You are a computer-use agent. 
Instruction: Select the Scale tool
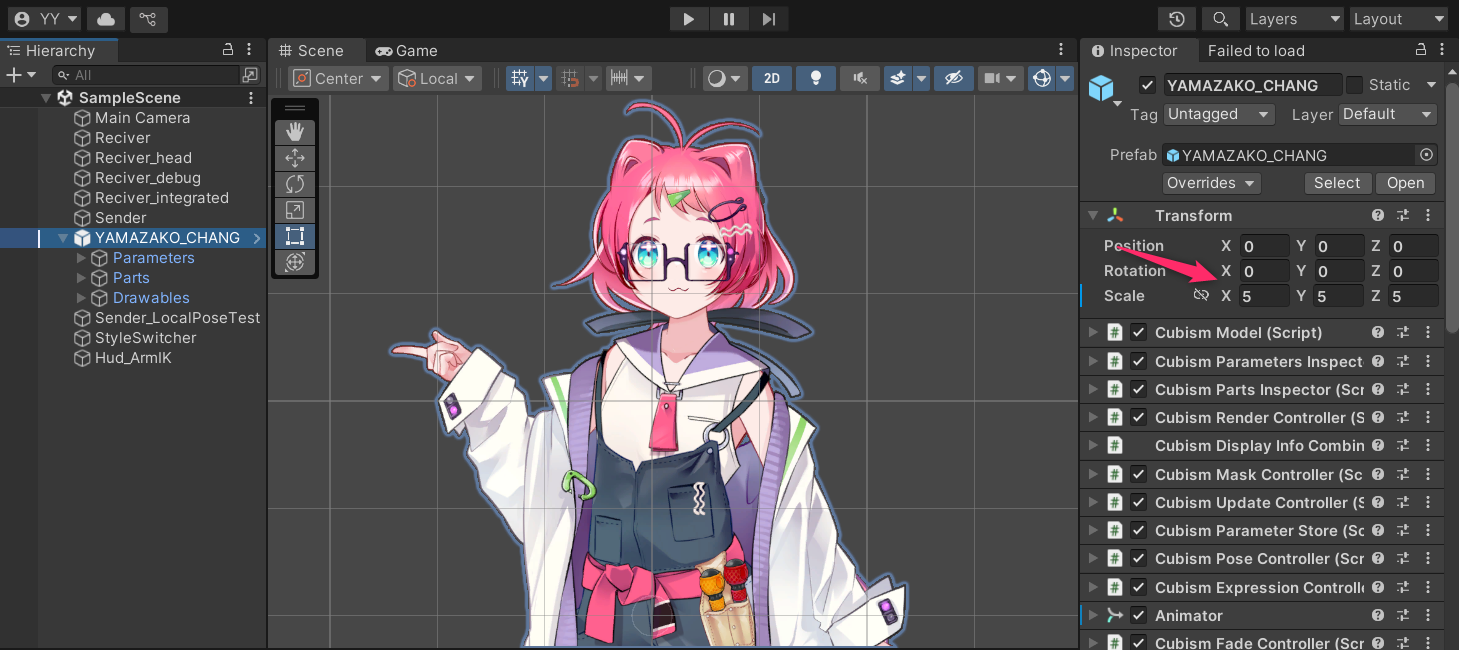click(x=295, y=210)
